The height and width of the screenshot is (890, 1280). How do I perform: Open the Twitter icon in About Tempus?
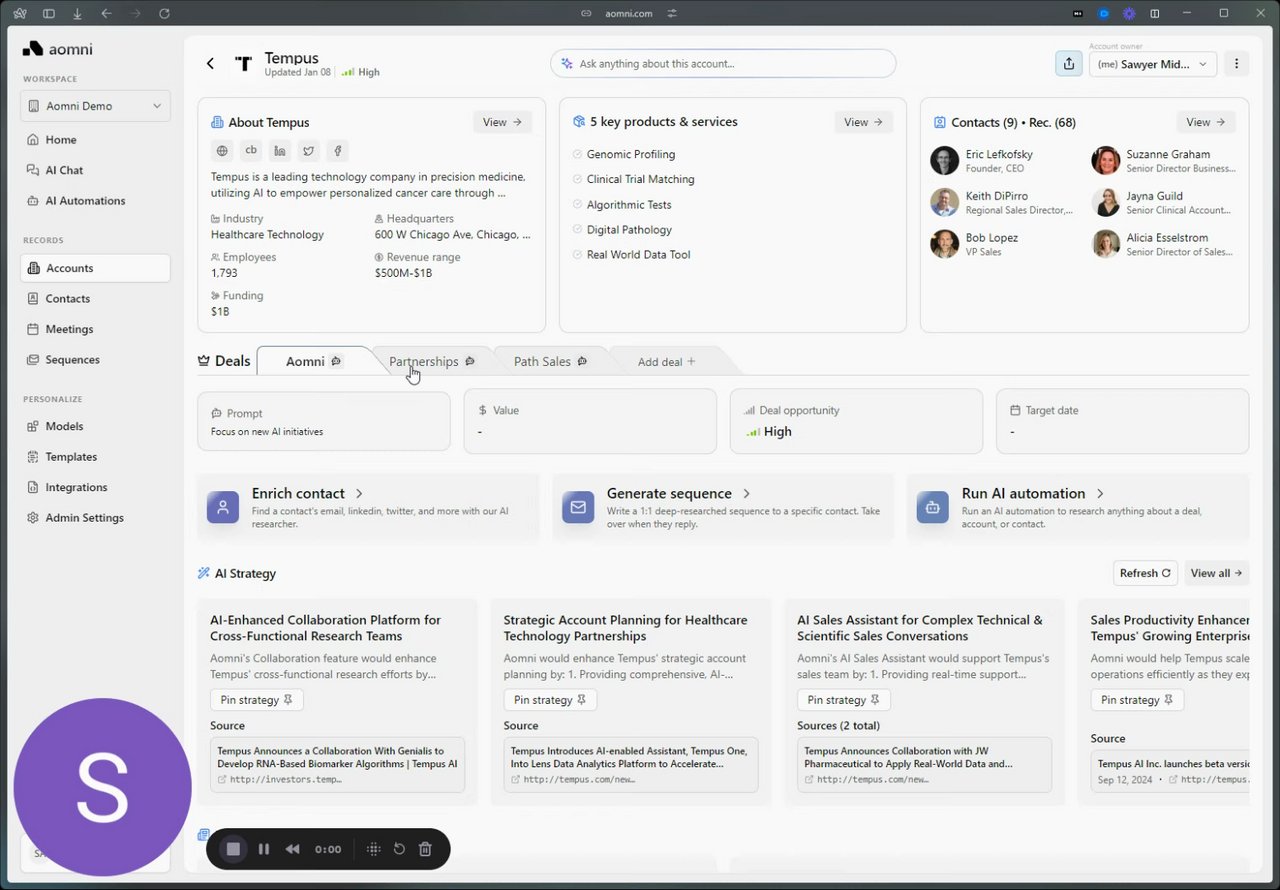coord(309,151)
